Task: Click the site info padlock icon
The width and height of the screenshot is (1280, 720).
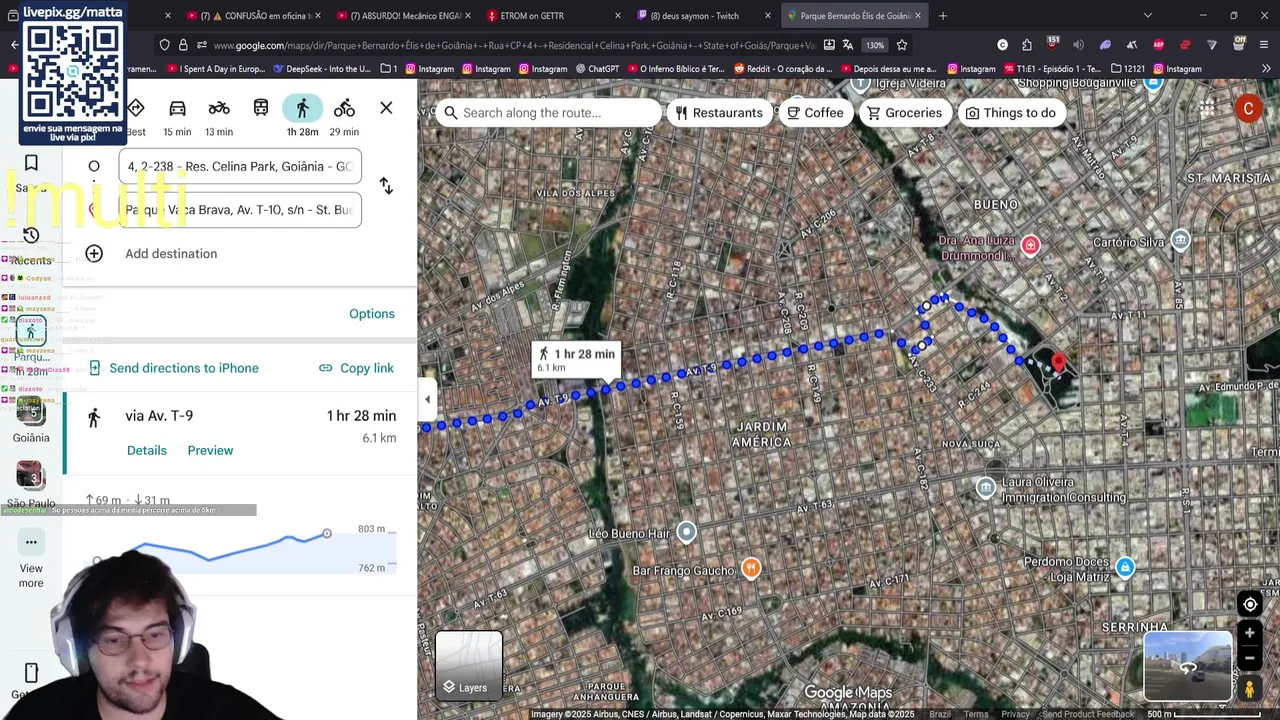Action: pyautogui.click(x=183, y=45)
